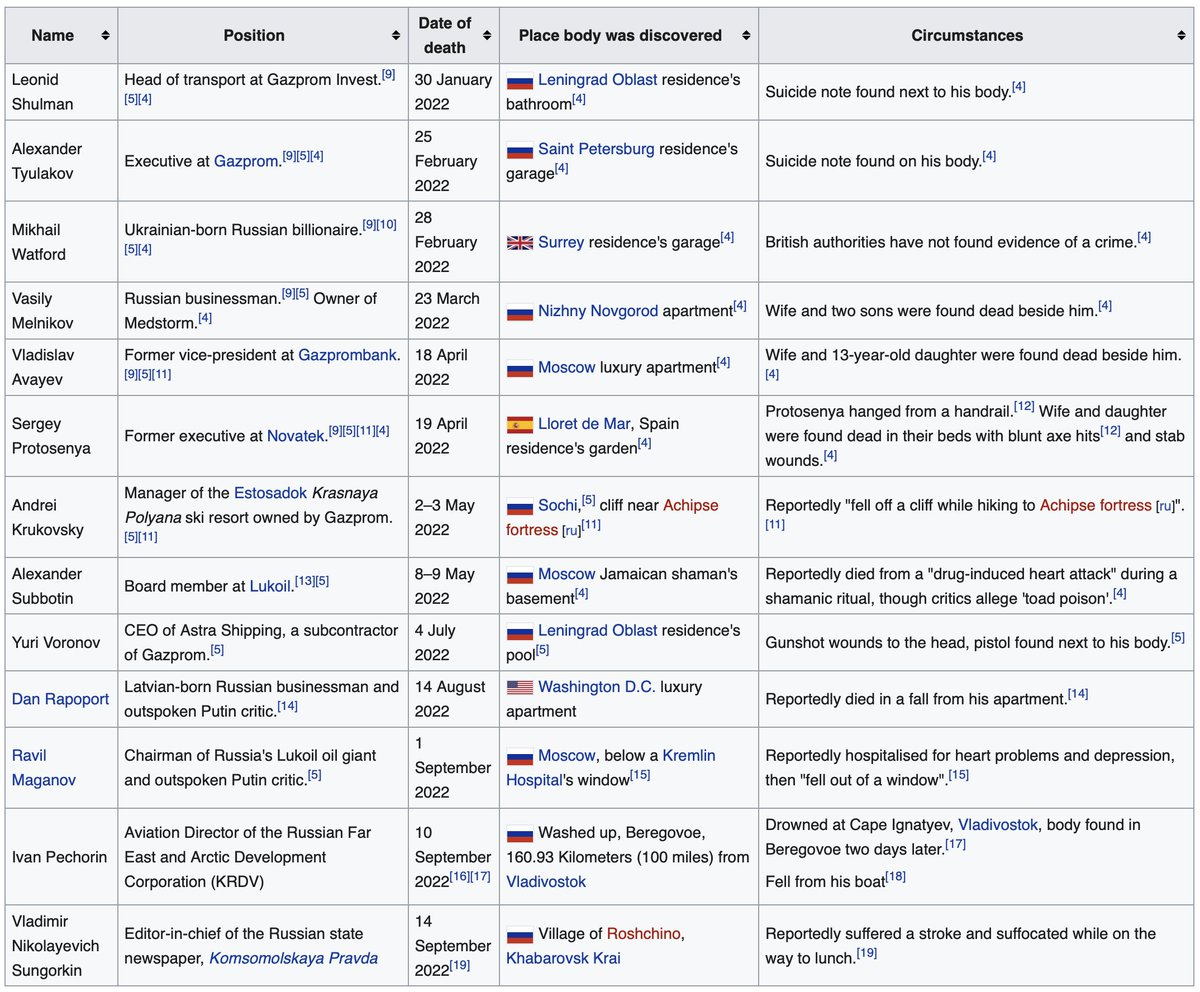Sort by Date of death arrows

coord(487,36)
